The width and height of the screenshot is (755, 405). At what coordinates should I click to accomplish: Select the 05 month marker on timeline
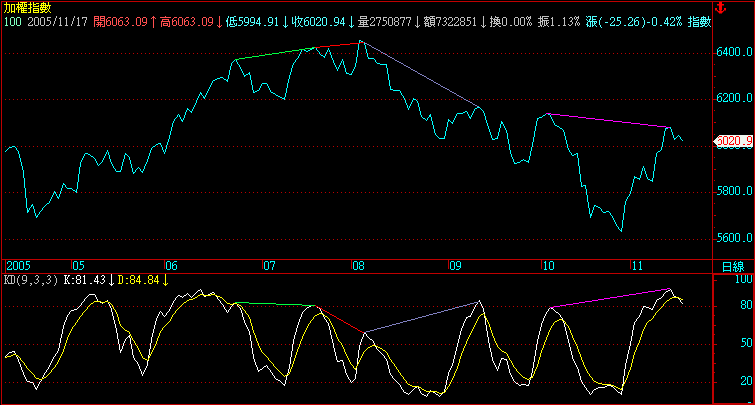pyautogui.click(x=78, y=266)
